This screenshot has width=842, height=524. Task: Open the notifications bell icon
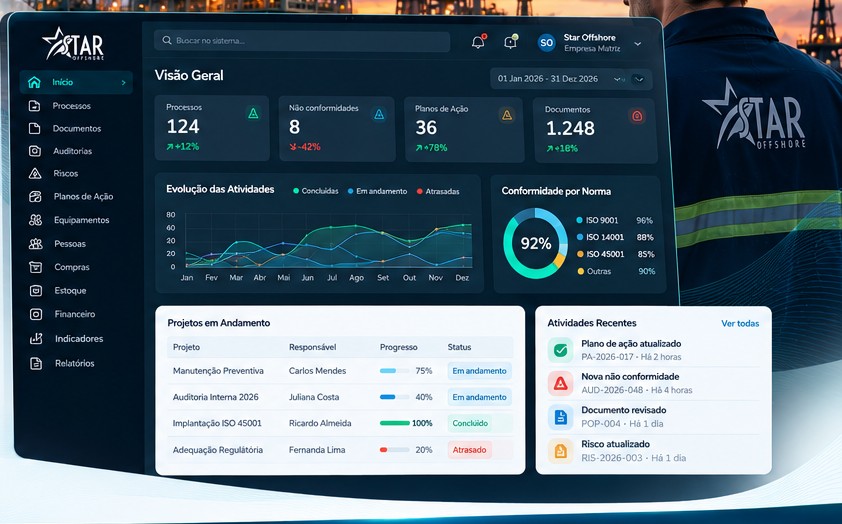478,42
